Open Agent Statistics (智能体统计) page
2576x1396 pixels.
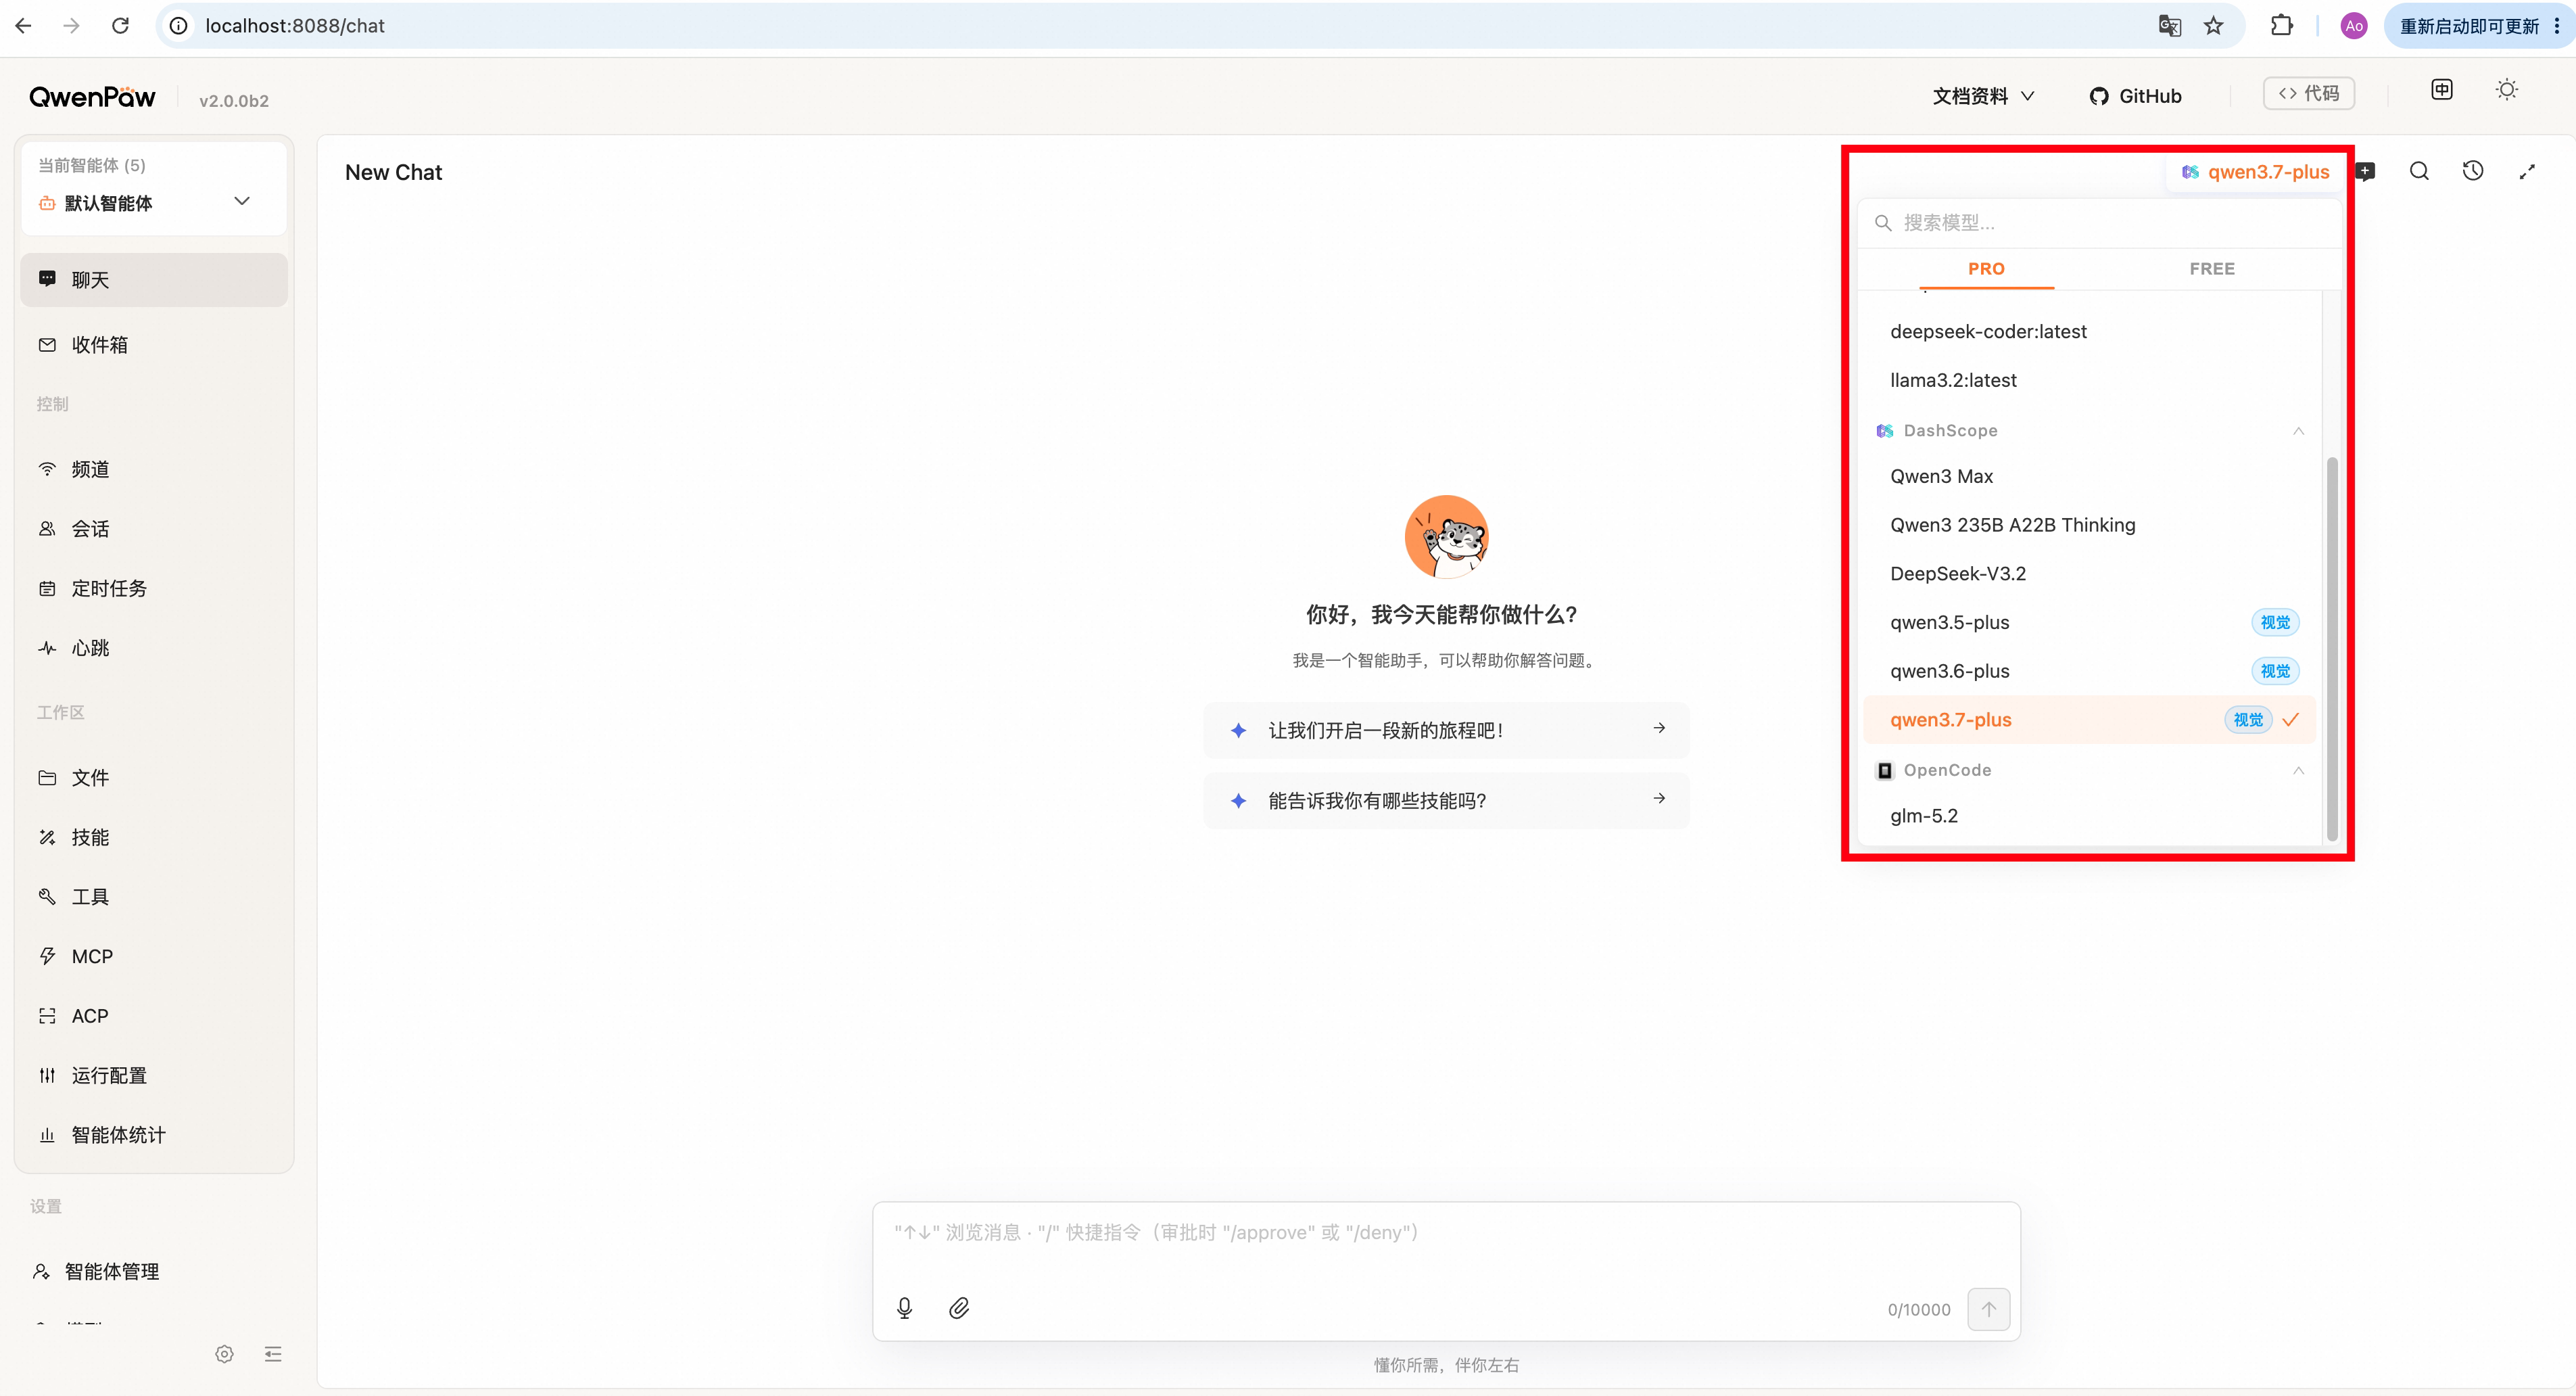[x=154, y=1135]
